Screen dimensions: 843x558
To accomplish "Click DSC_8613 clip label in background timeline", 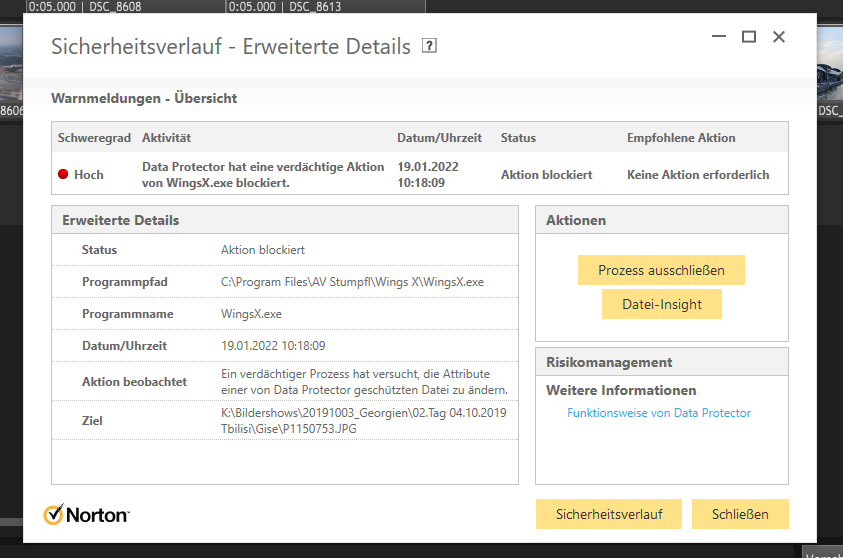I will point(315,6).
